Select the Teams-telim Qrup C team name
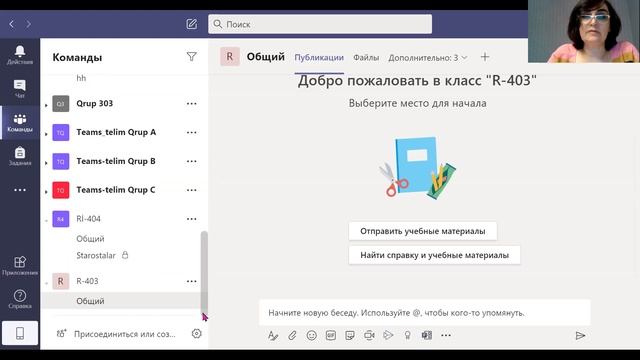The width and height of the screenshot is (640, 360). pyautogui.click(x=116, y=190)
